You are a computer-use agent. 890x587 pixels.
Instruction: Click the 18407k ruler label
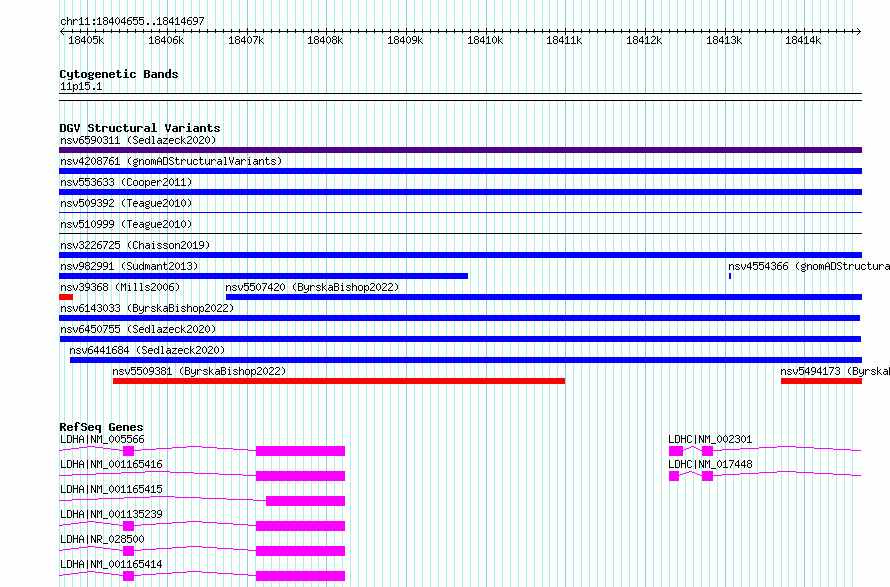point(246,40)
